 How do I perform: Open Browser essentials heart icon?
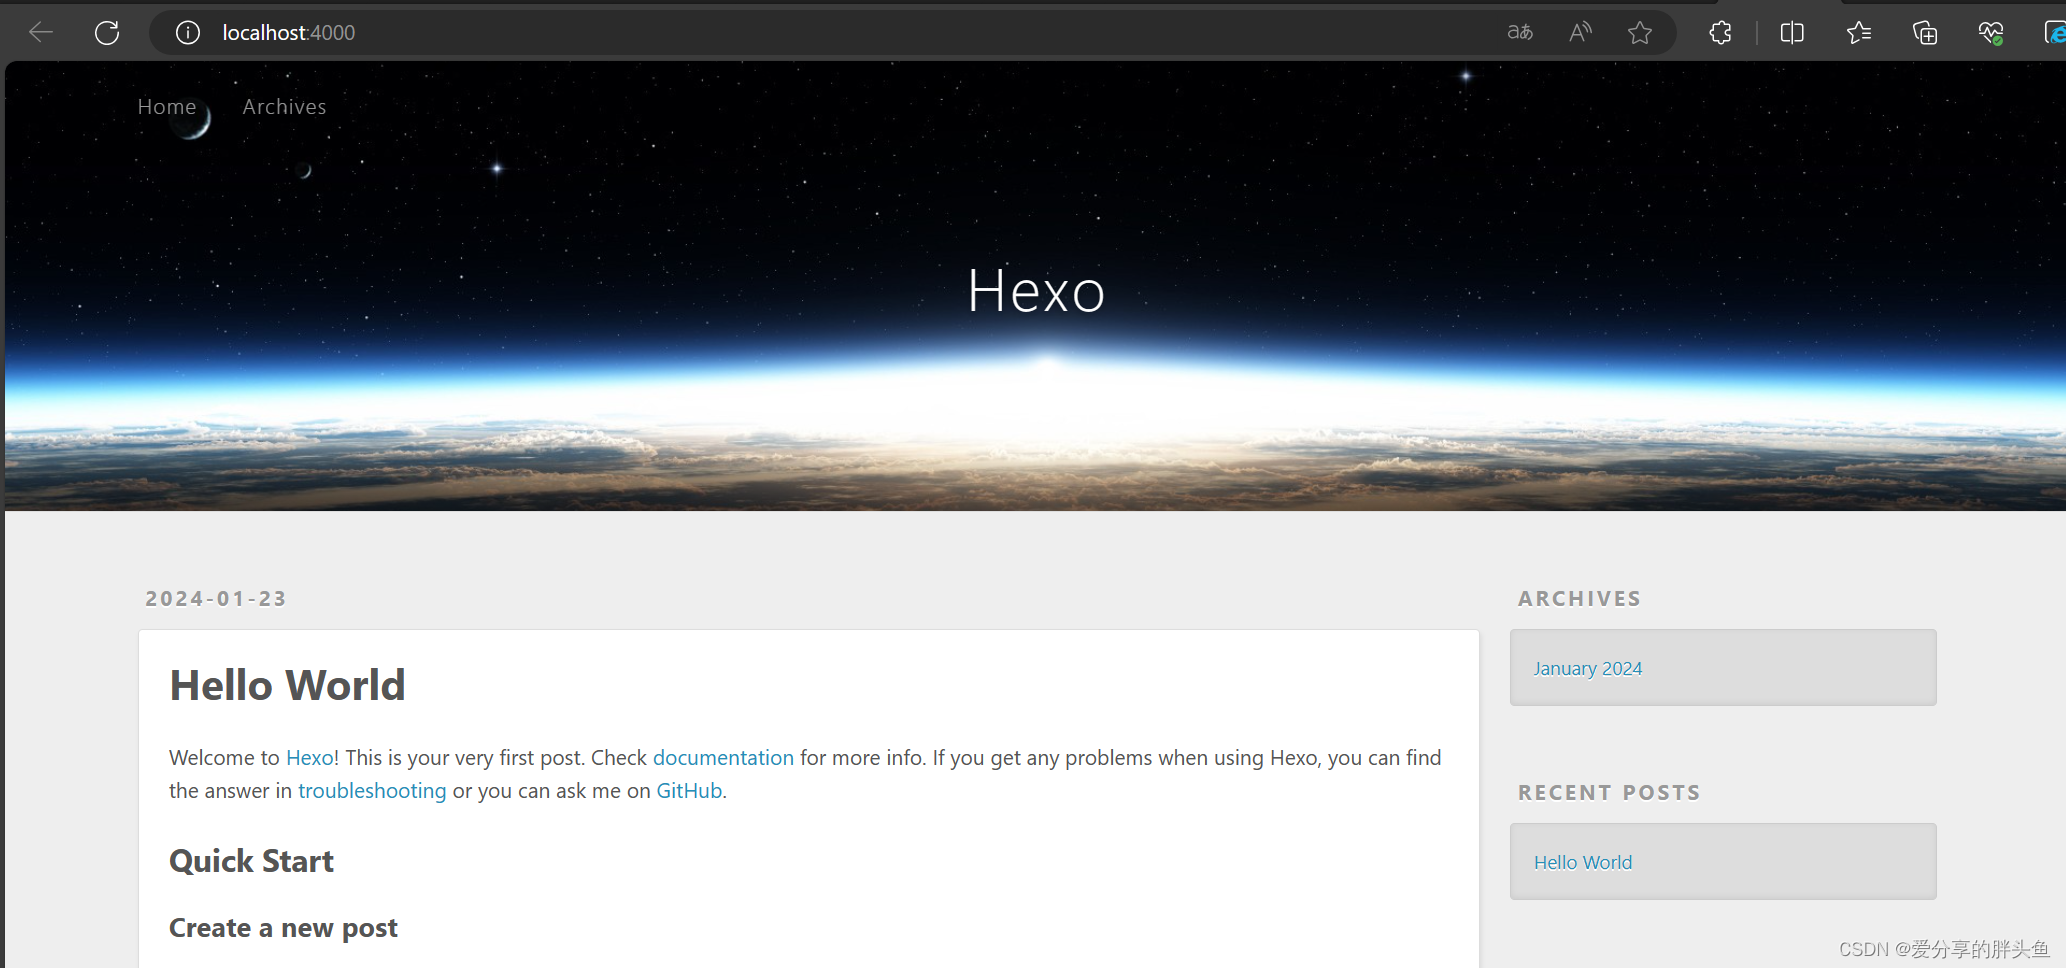point(1991,33)
